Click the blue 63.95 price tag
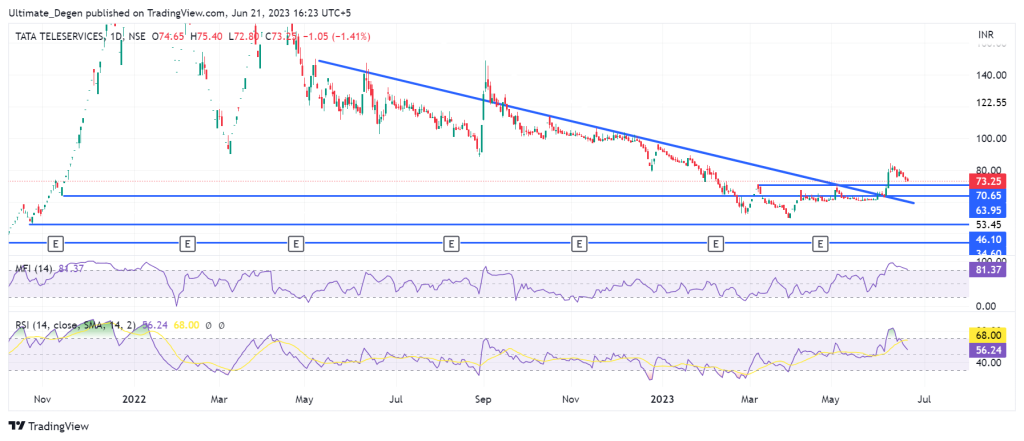 coord(987,210)
